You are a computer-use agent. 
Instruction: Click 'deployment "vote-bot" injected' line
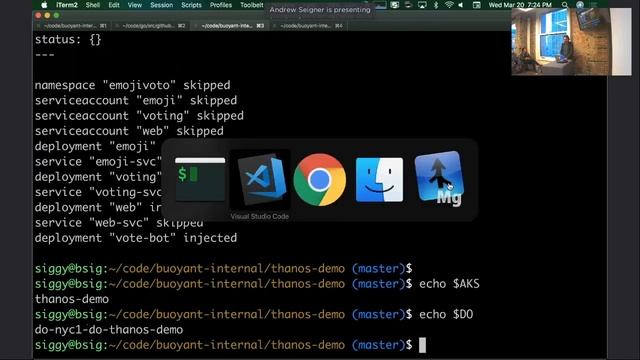pyautogui.click(x=136, y=238)
